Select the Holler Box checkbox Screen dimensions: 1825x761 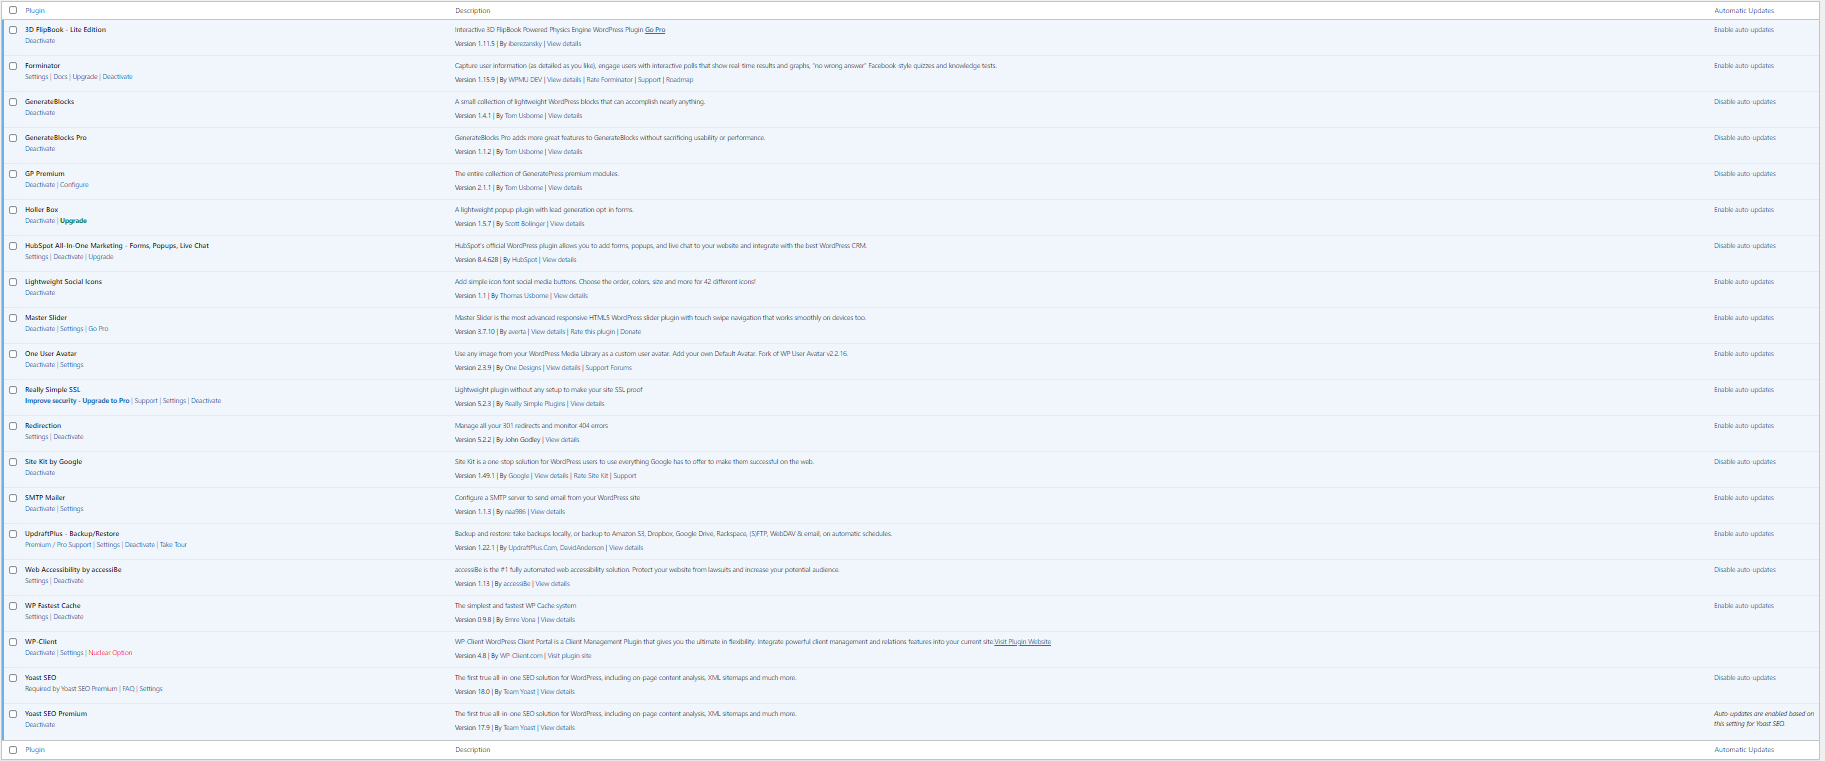pos(13,210)
